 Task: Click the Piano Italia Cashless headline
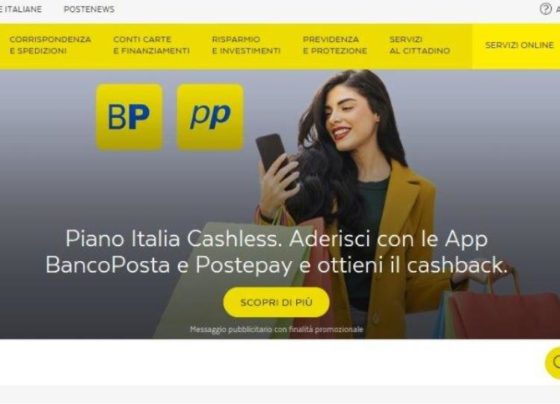(x=276, y=239)
